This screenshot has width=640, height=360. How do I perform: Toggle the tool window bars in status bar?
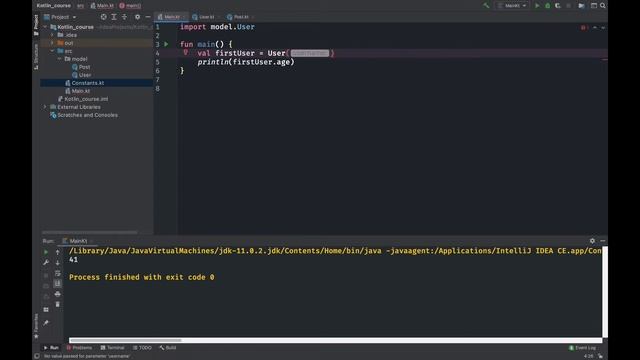37,356
